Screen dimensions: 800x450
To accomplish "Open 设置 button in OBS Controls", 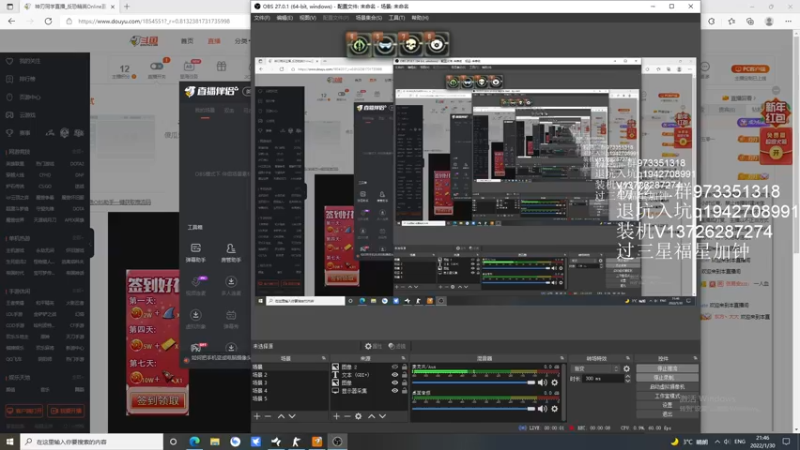I will coord(667,405).
